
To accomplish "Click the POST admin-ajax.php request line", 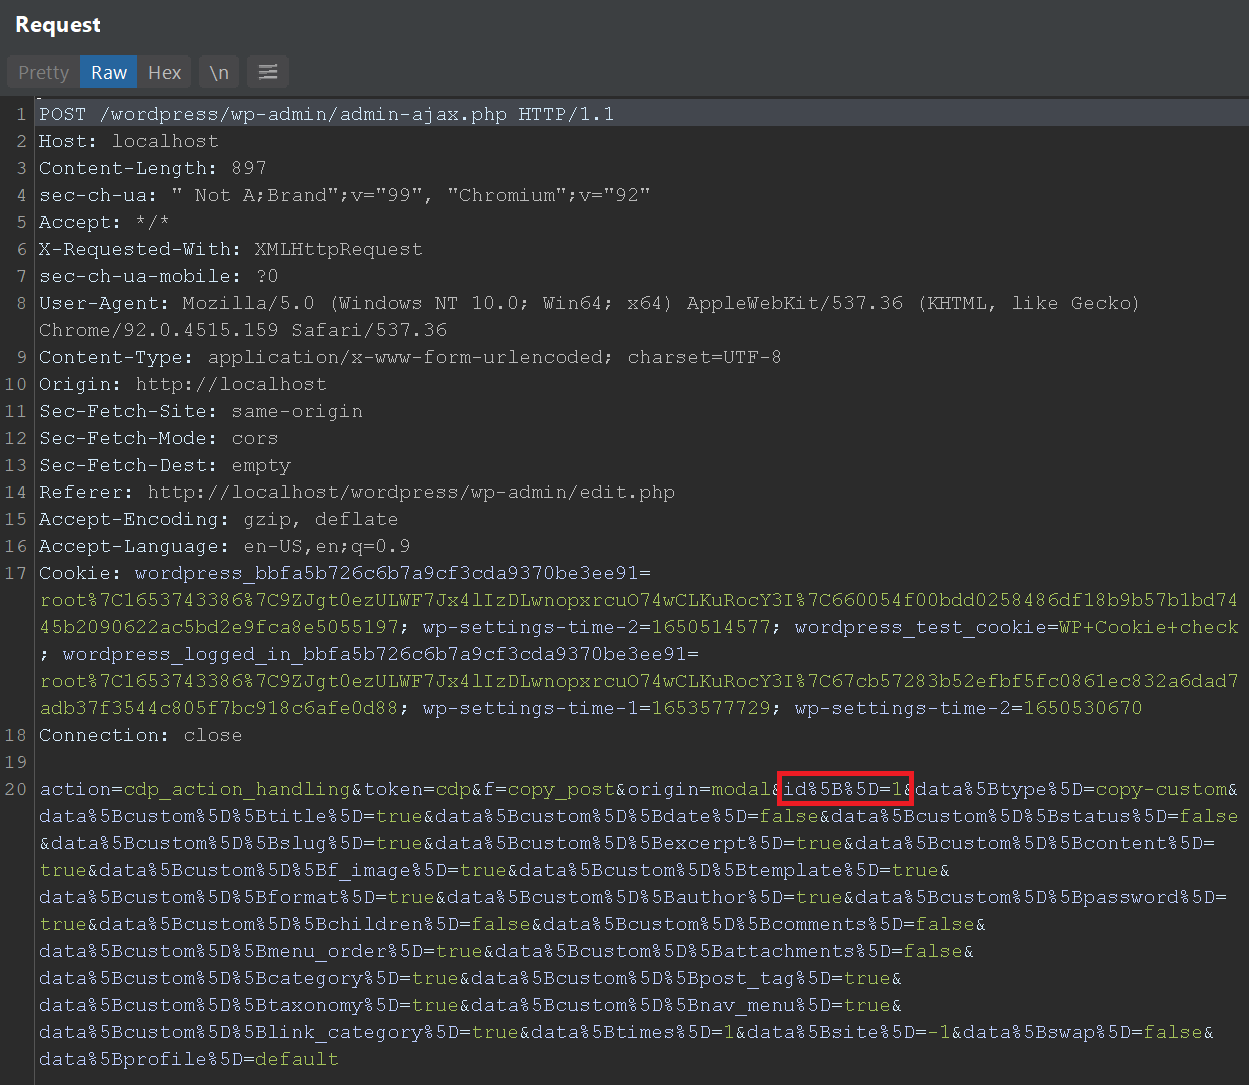I will point(326,114).
